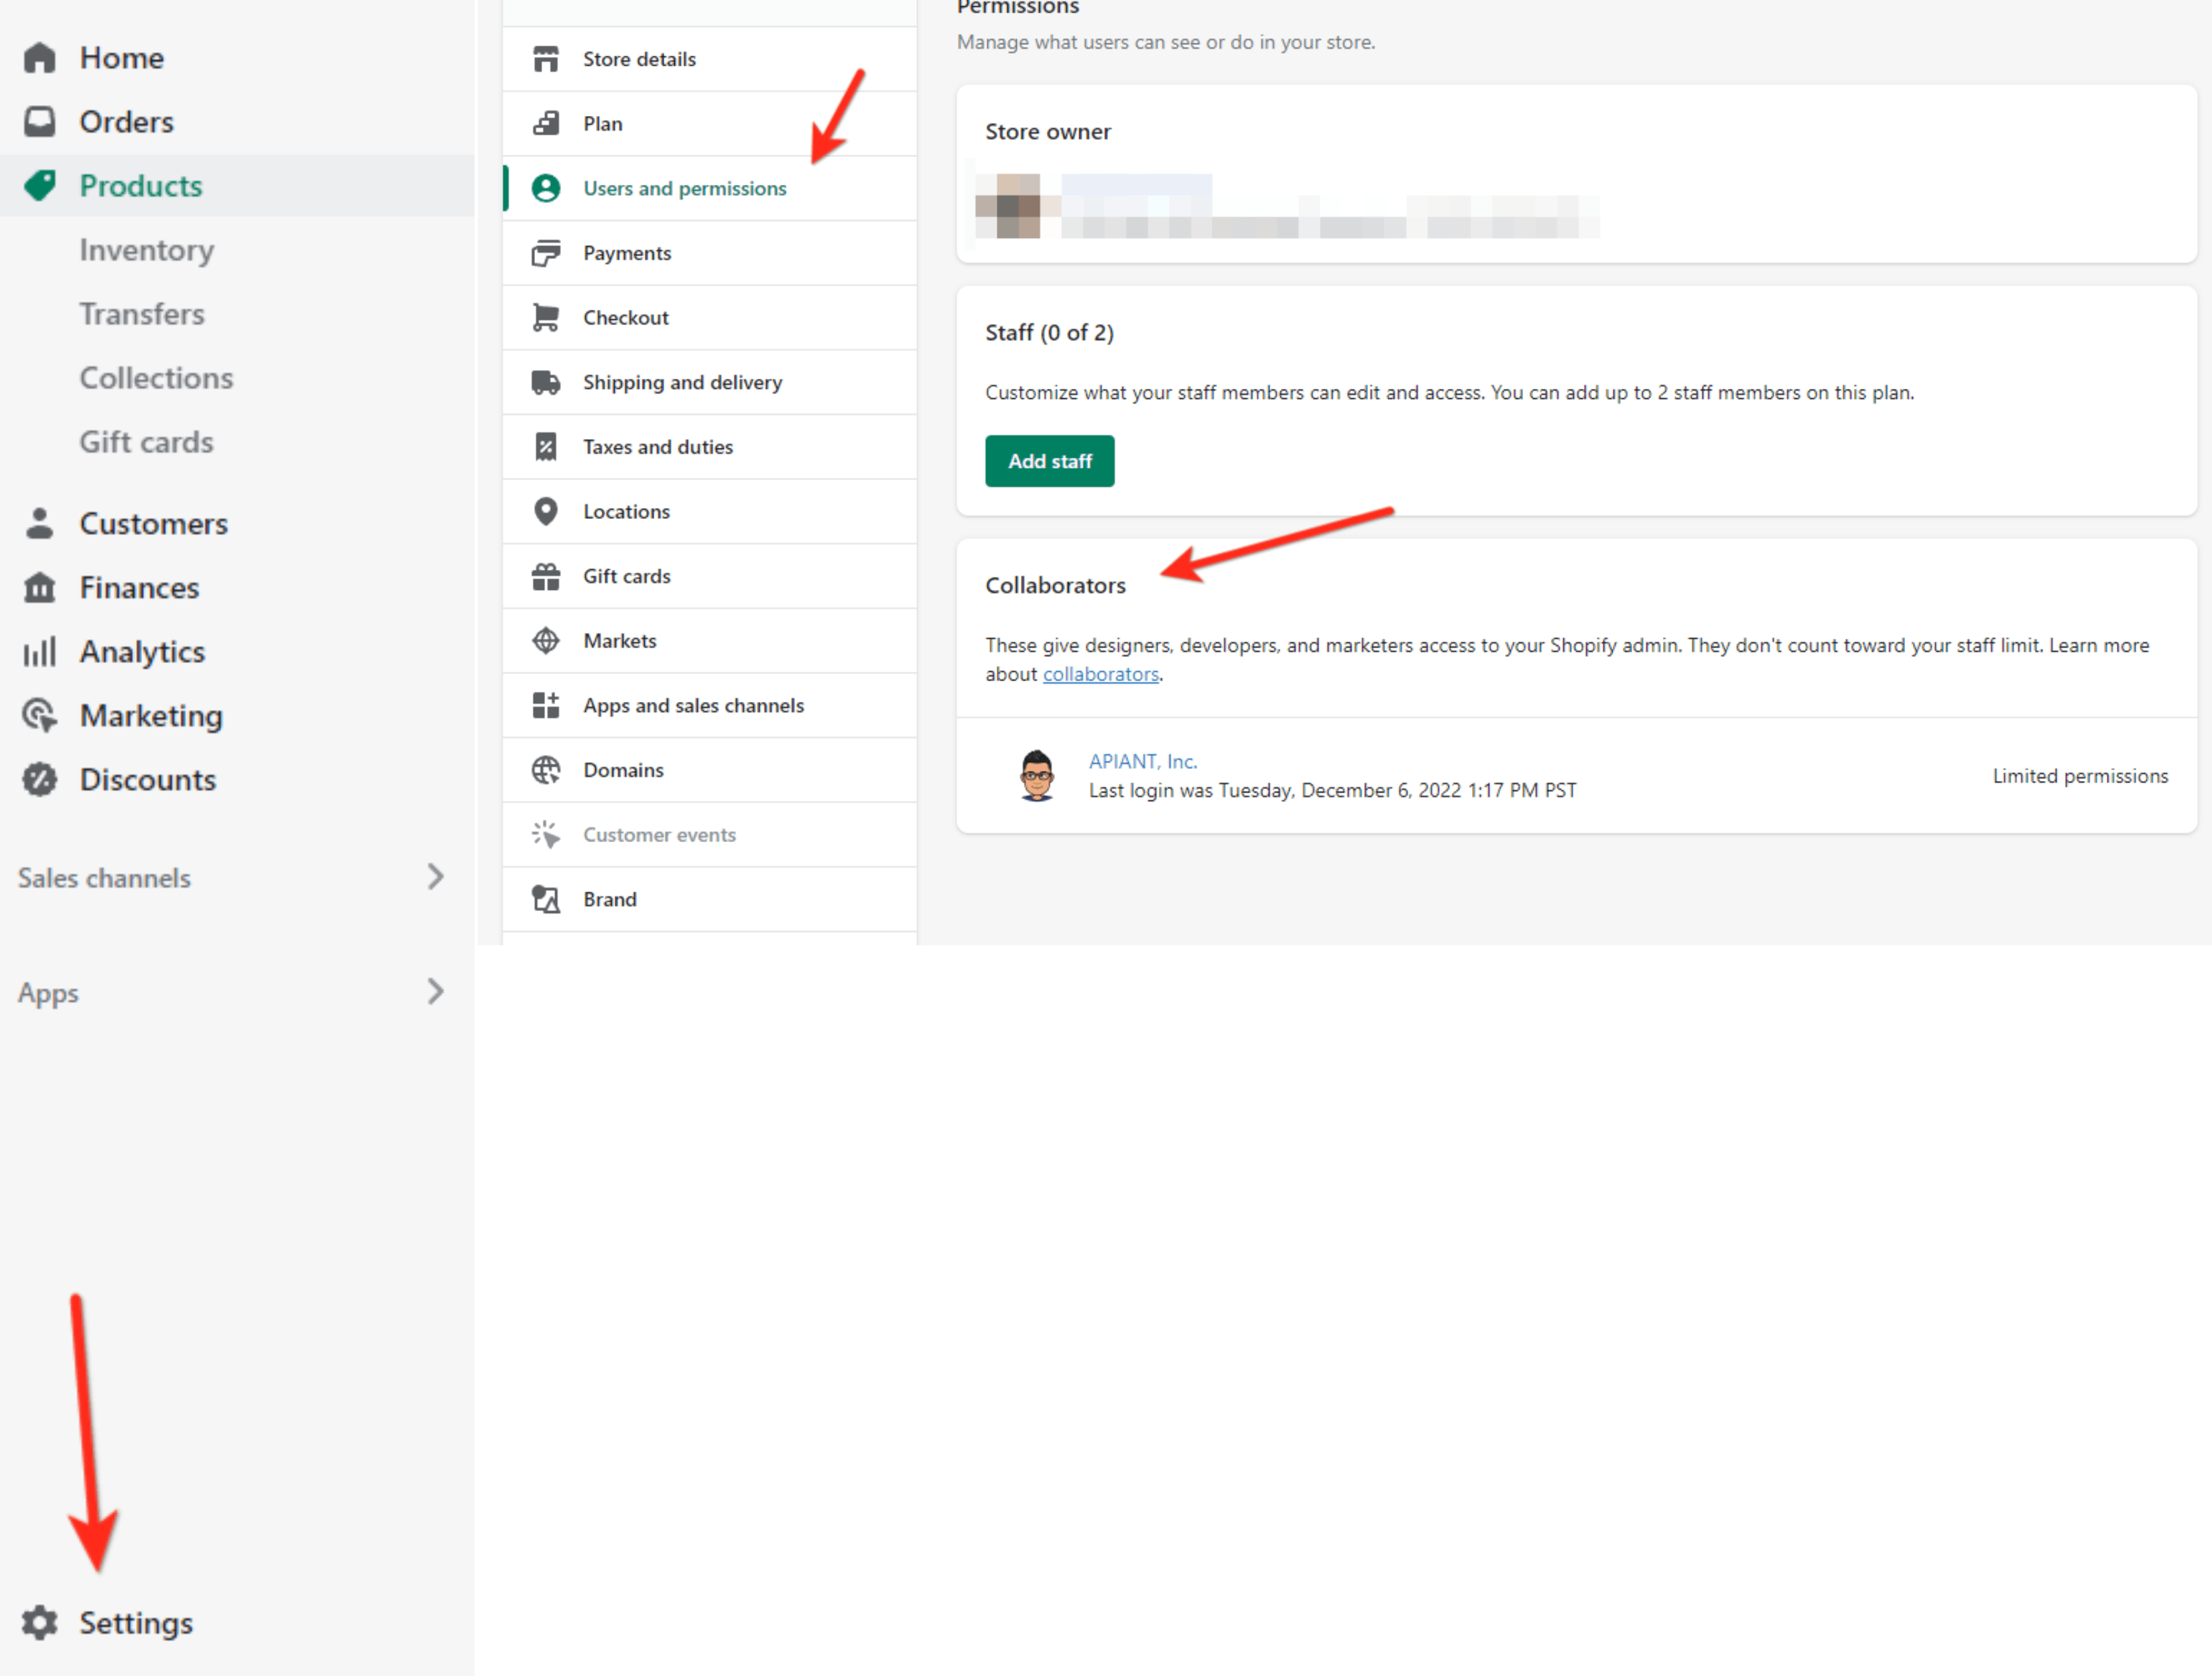Screen dimensions: 2212x1676
Task: Select Taxes and duties settings
Action: tap(657, 447)
